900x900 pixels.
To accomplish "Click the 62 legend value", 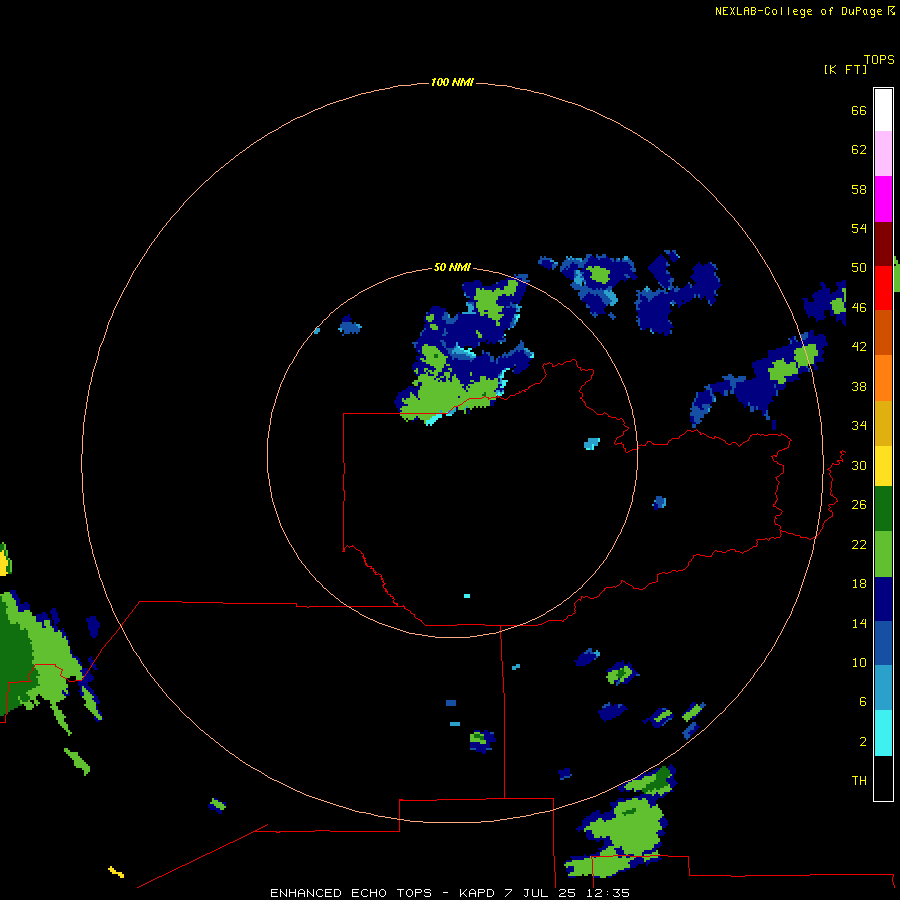I will (x=859, y=150).
